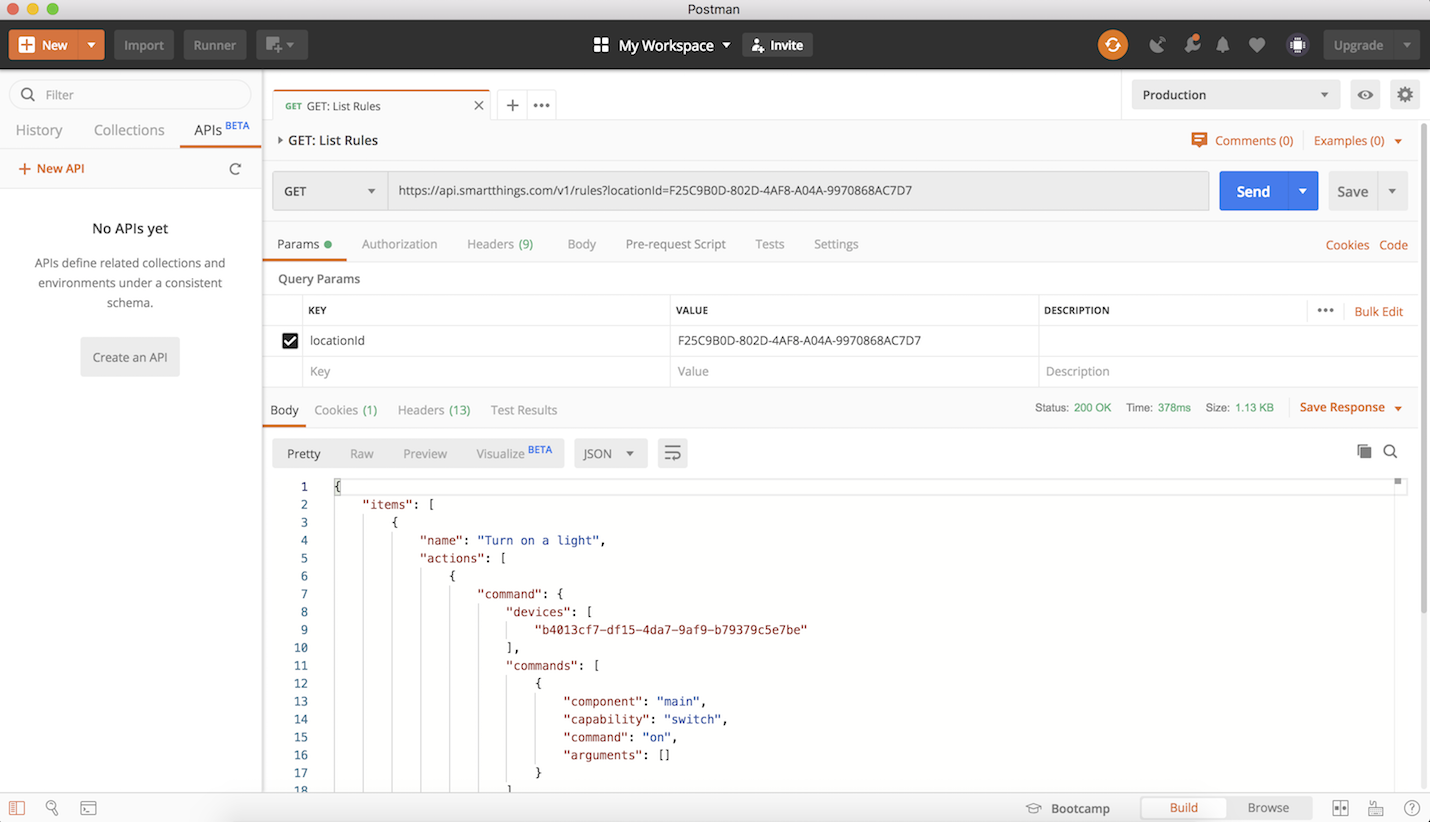Toggle the sidebar from status bar
1430x822 pixels.
[x=17, y=808]
